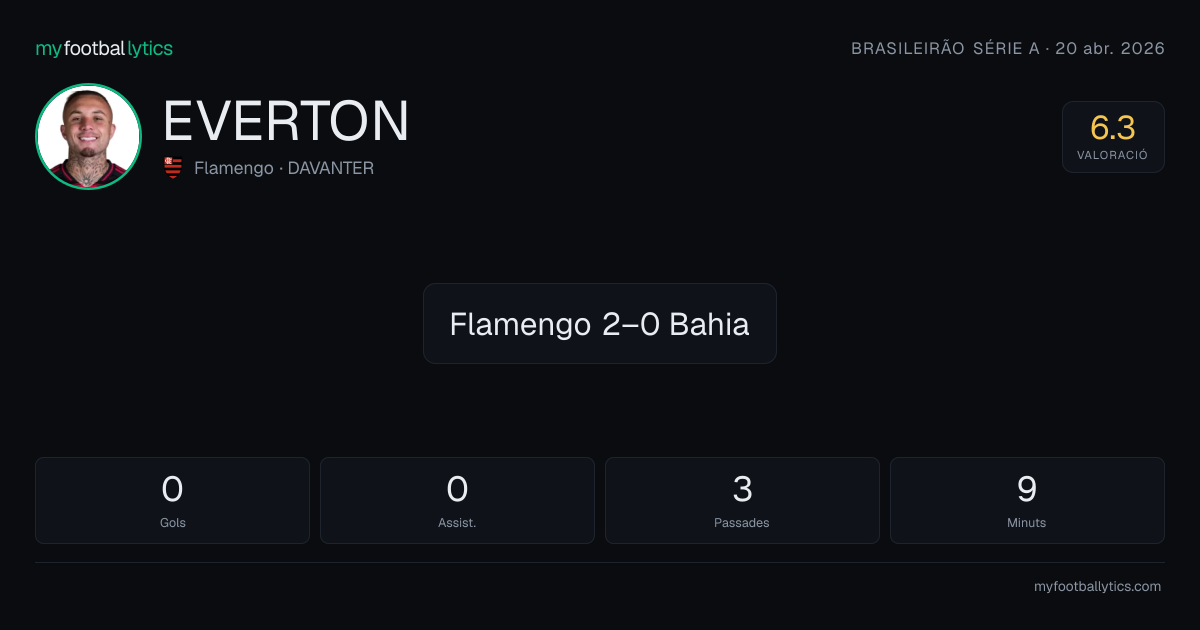Viewport: 1200px width, 630px height.
Task: Click the Brasileirão Série A competition label
Action: [945, 48]
